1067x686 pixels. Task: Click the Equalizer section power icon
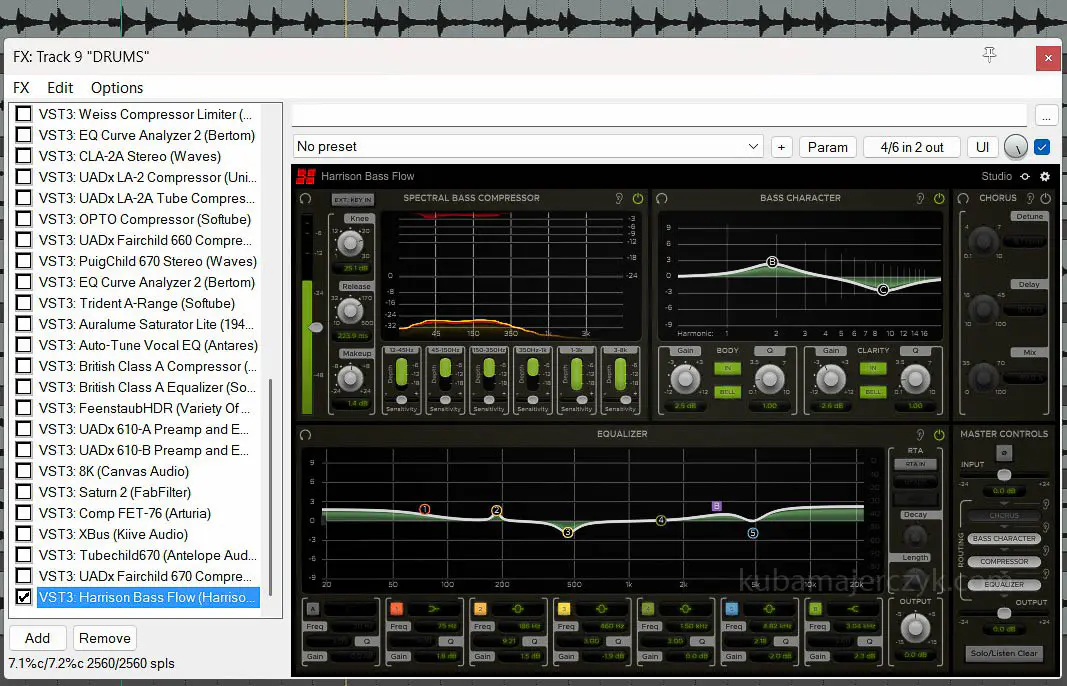tap(939, 435)
